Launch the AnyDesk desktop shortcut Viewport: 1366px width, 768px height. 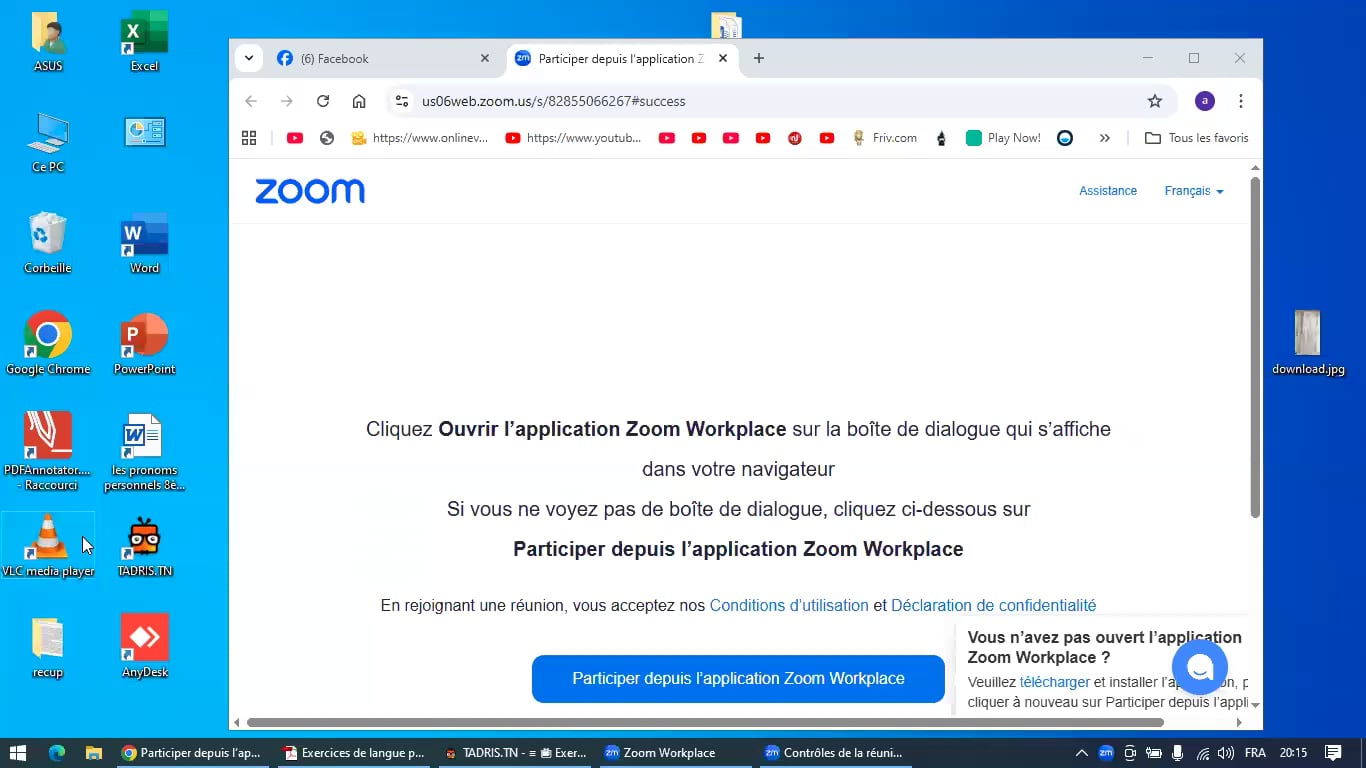coord(144,647)
